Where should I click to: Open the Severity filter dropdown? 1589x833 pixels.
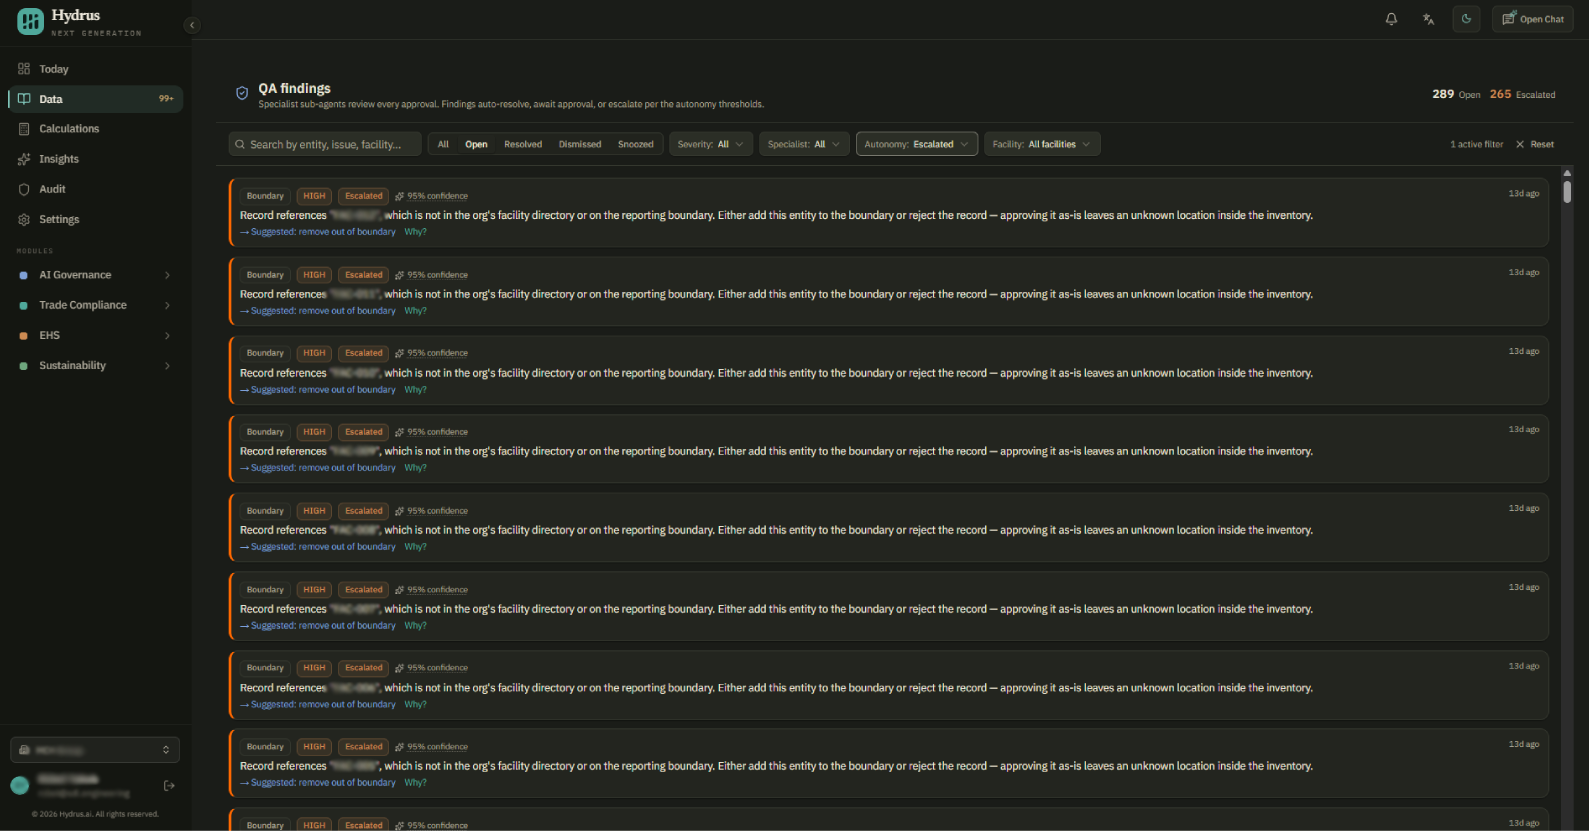711,144
